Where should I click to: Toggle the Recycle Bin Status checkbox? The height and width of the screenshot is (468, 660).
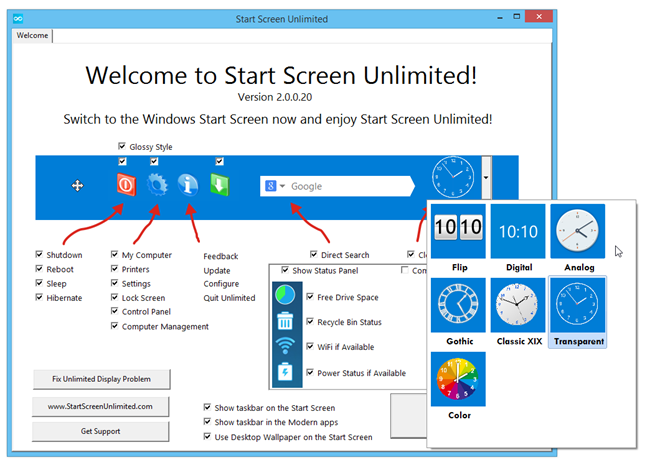[310, 322]
